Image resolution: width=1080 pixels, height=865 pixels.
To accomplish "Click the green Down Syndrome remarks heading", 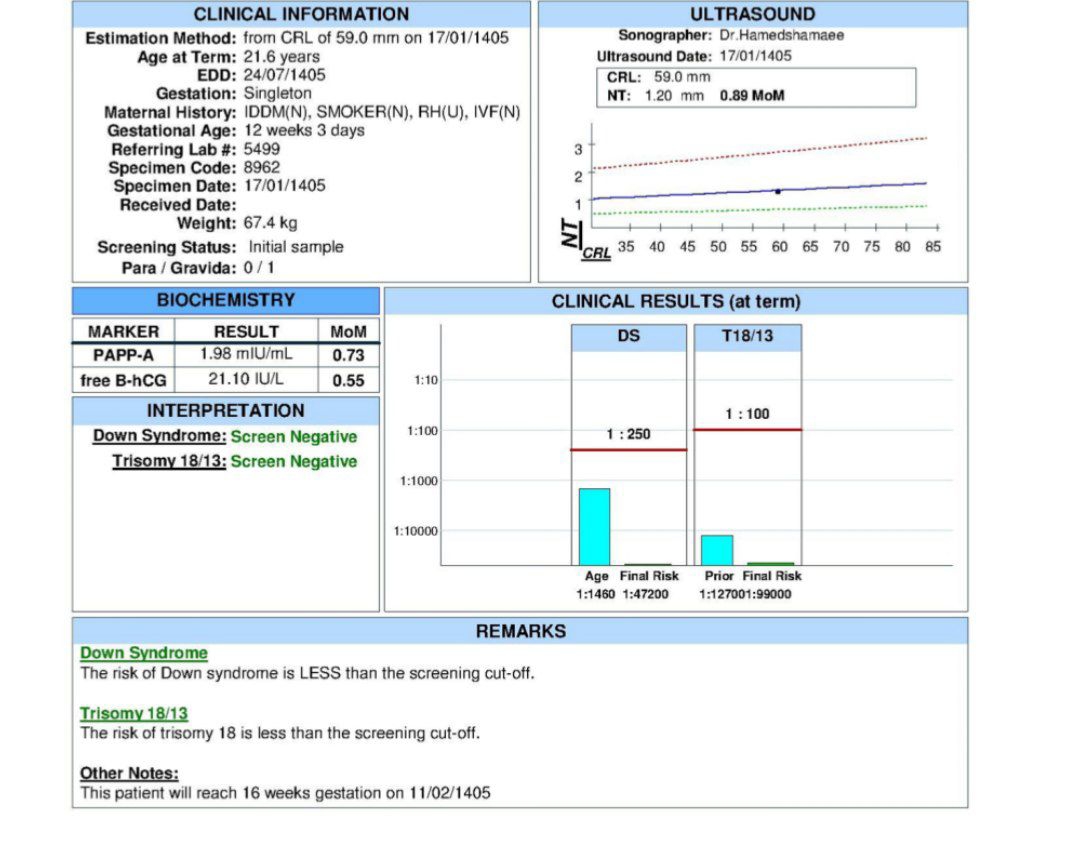I will [143, 653].
